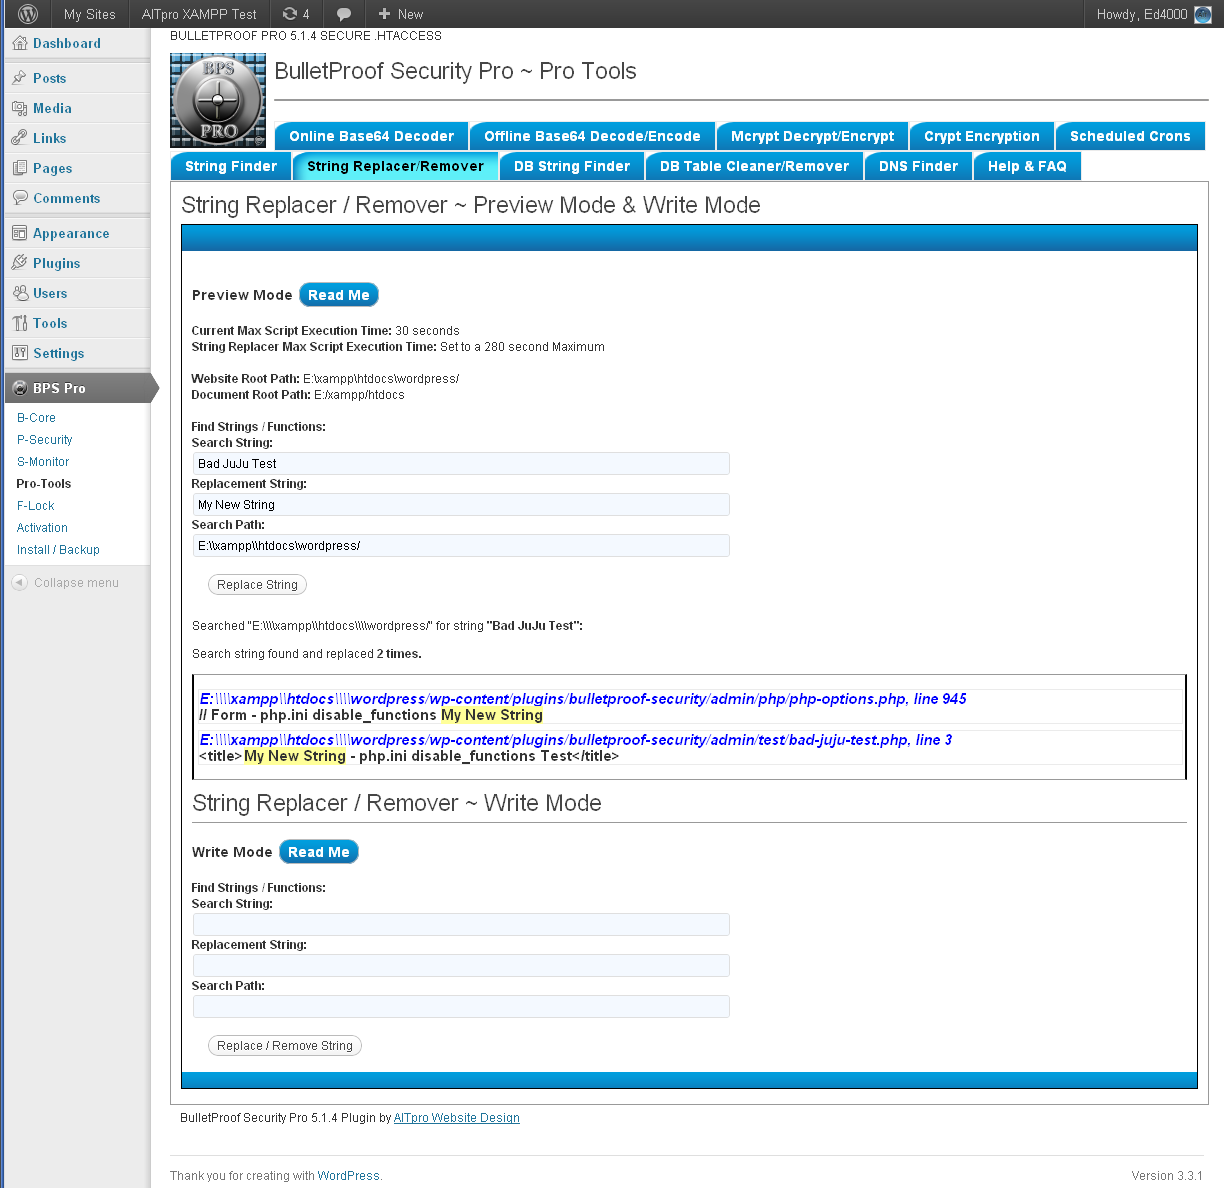Open the New content dropdown menu
Screen dimensions: 1224x1188
pos(400,14)
